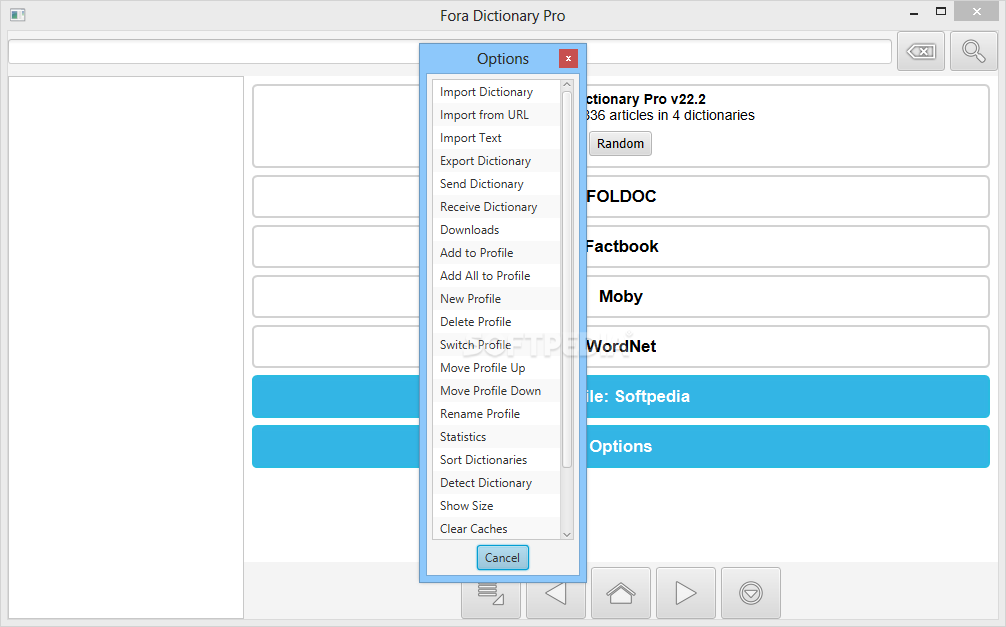The height and width of the screenshot is (627, 1006).
Task: Click the scroll down arrow in Options list
Action: (x=567, y=534)
